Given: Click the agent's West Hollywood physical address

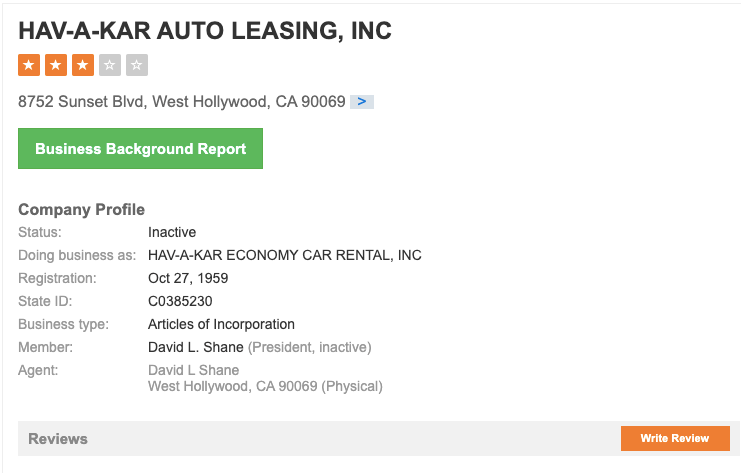Looking at the screenshot, I should tap(265, 386).
